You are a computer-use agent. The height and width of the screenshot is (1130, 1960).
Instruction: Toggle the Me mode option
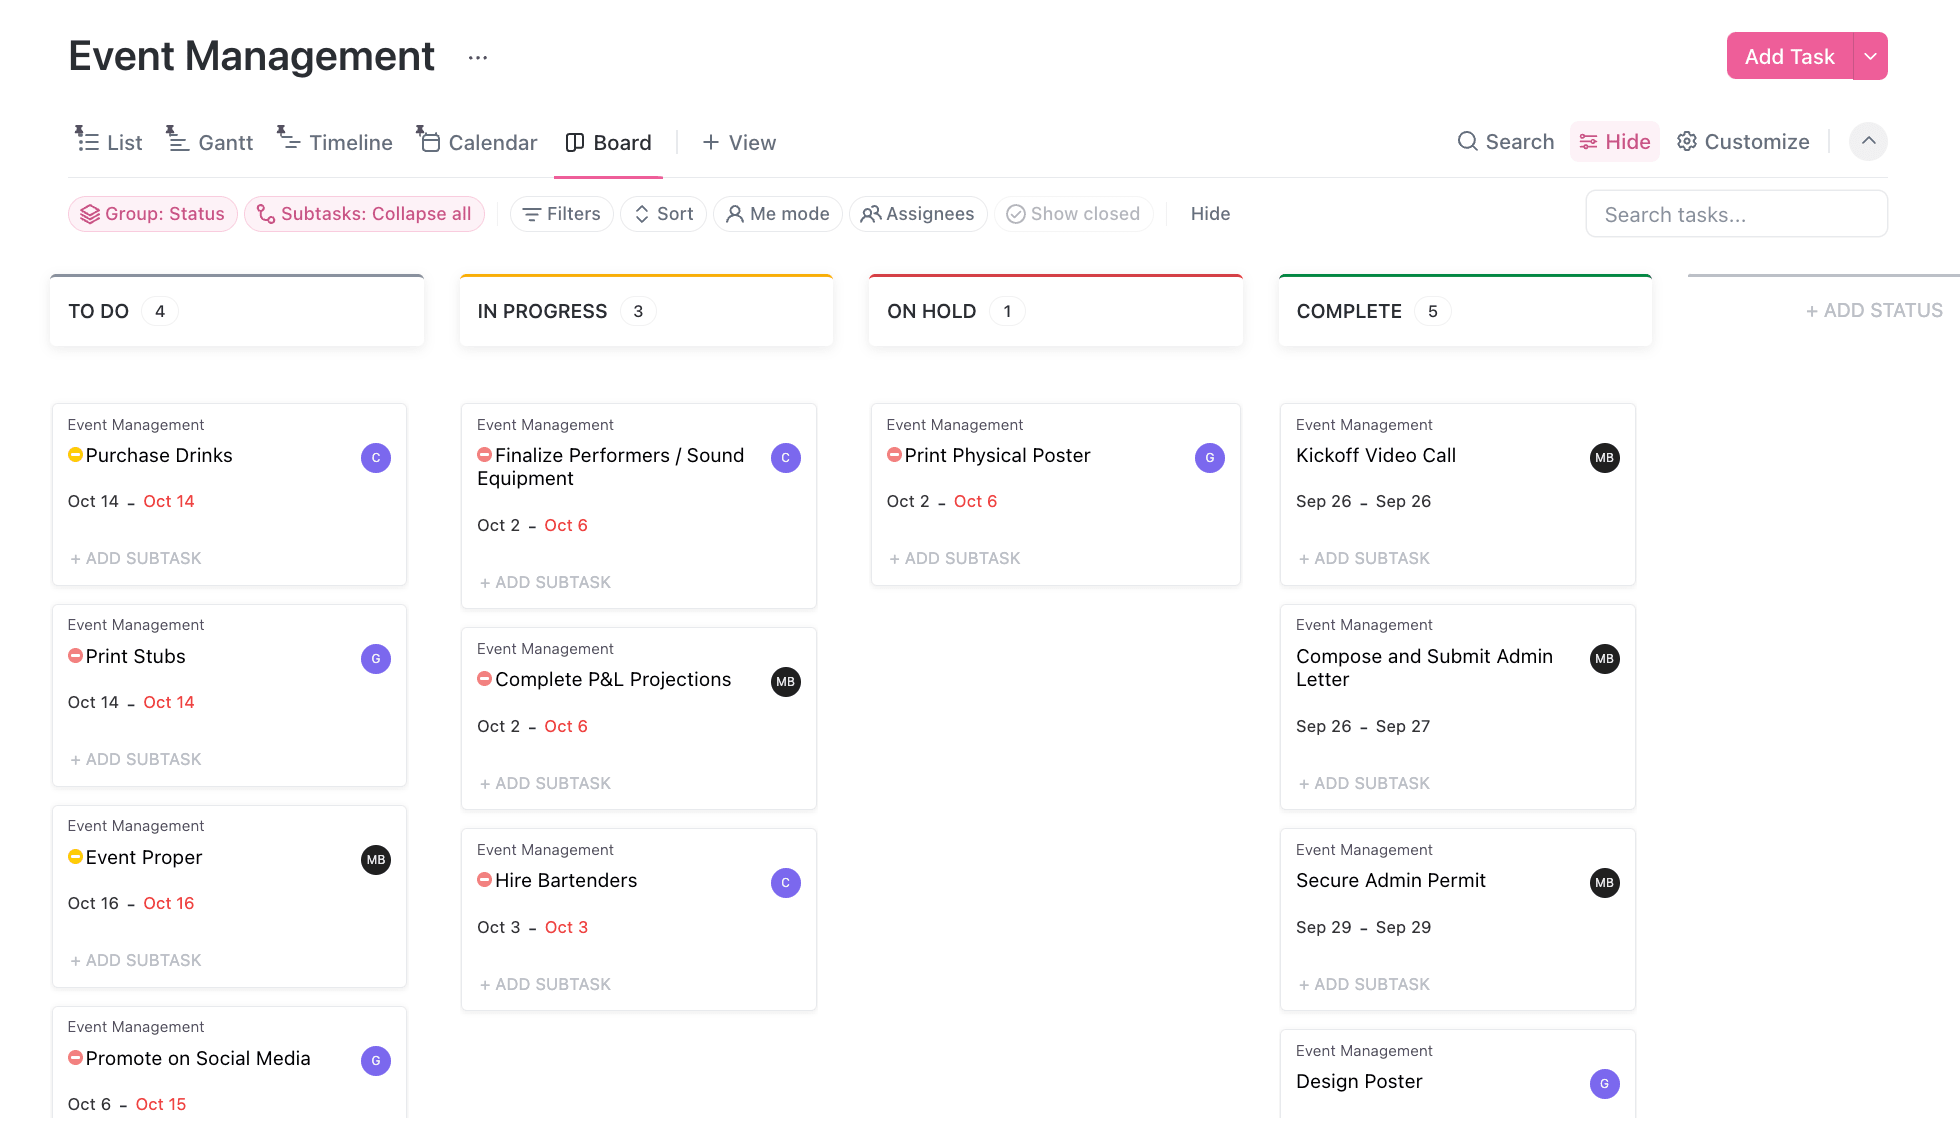coord(777,213)
